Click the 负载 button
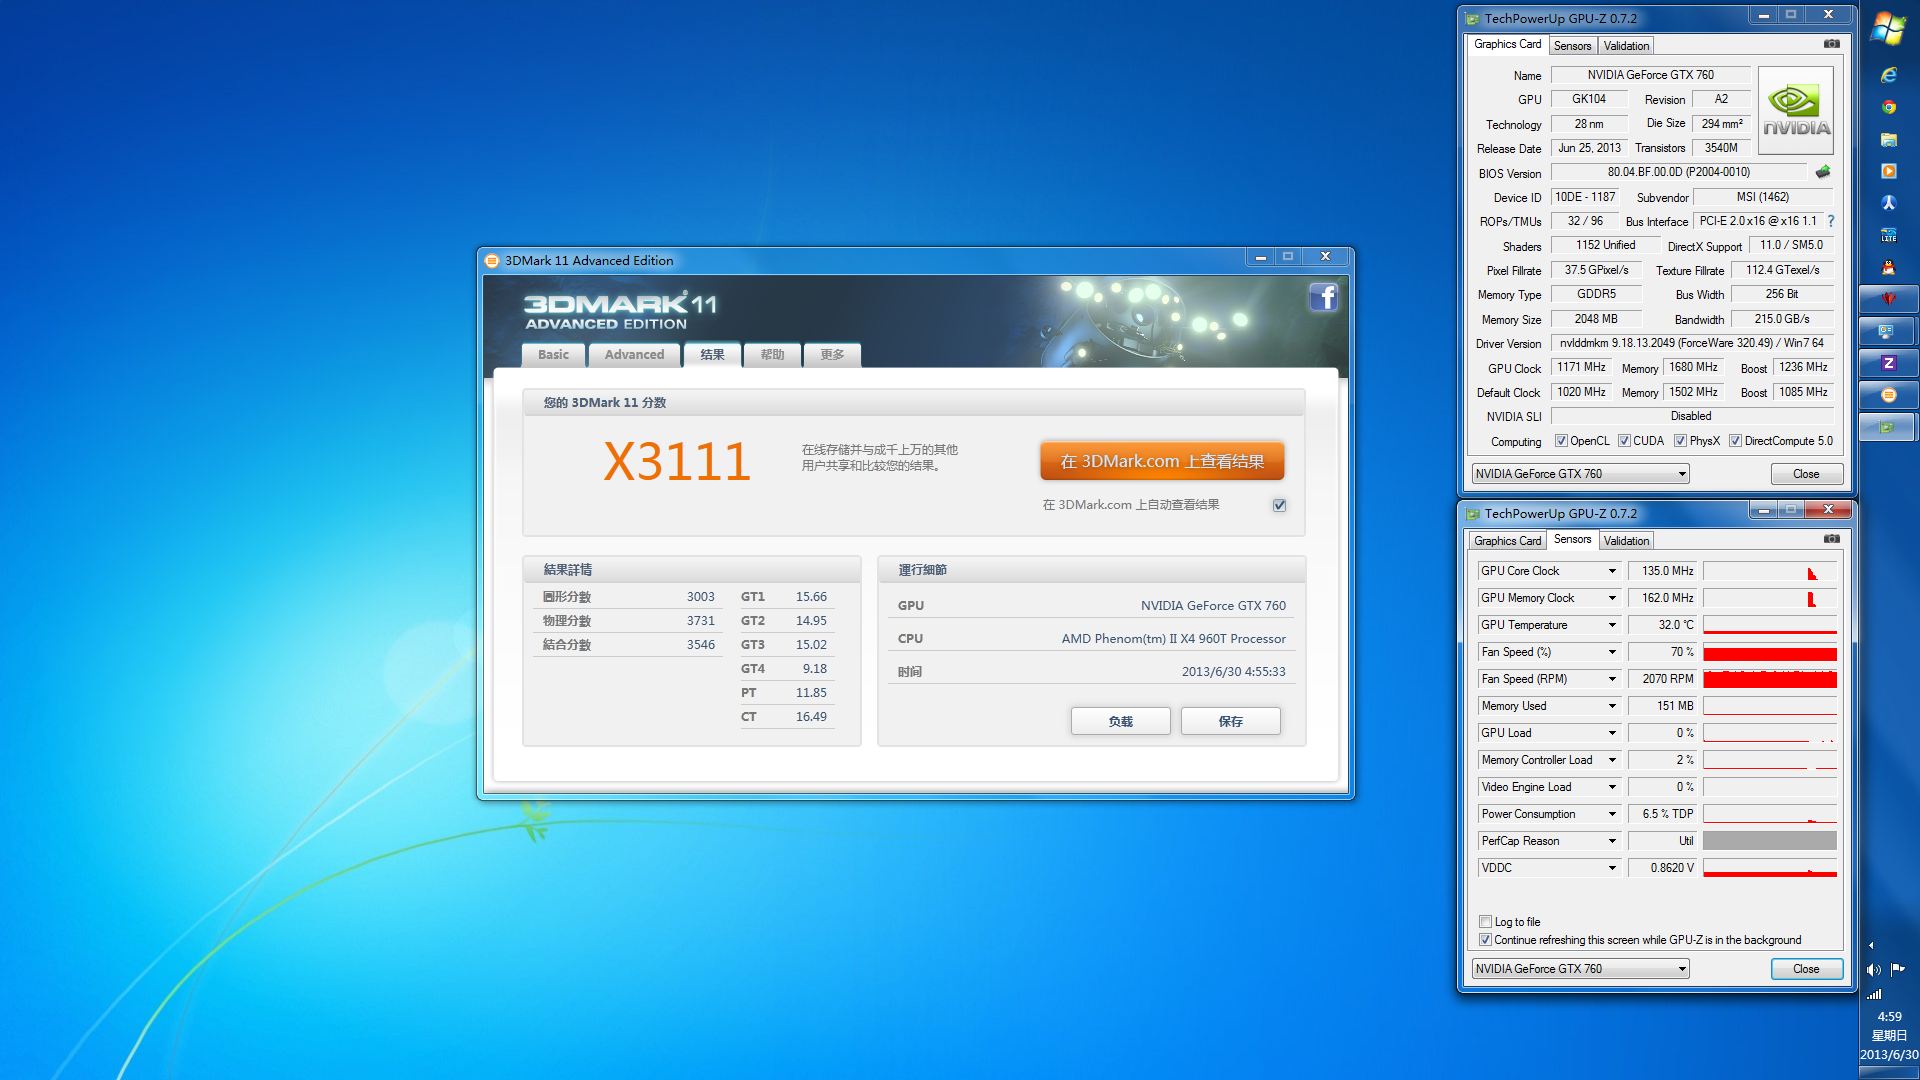 pyautogui.click(x=1120, y=721)
